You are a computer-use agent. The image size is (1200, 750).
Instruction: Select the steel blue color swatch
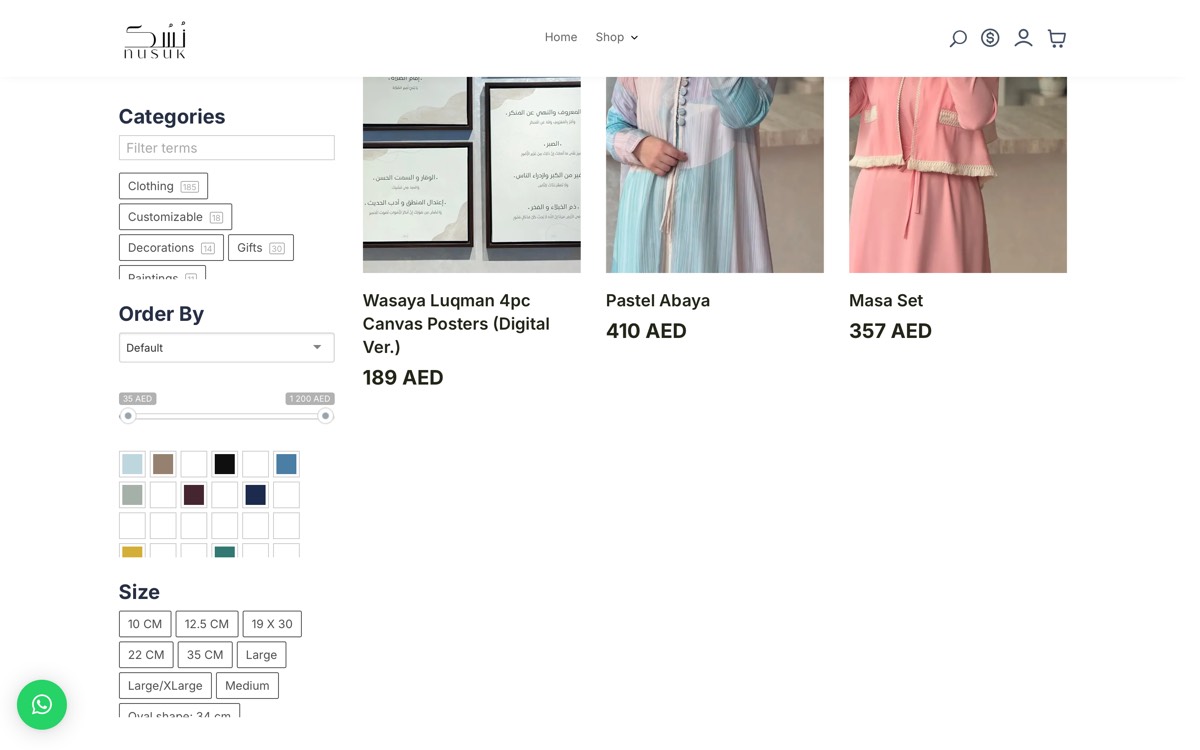[x=286, y=464]
